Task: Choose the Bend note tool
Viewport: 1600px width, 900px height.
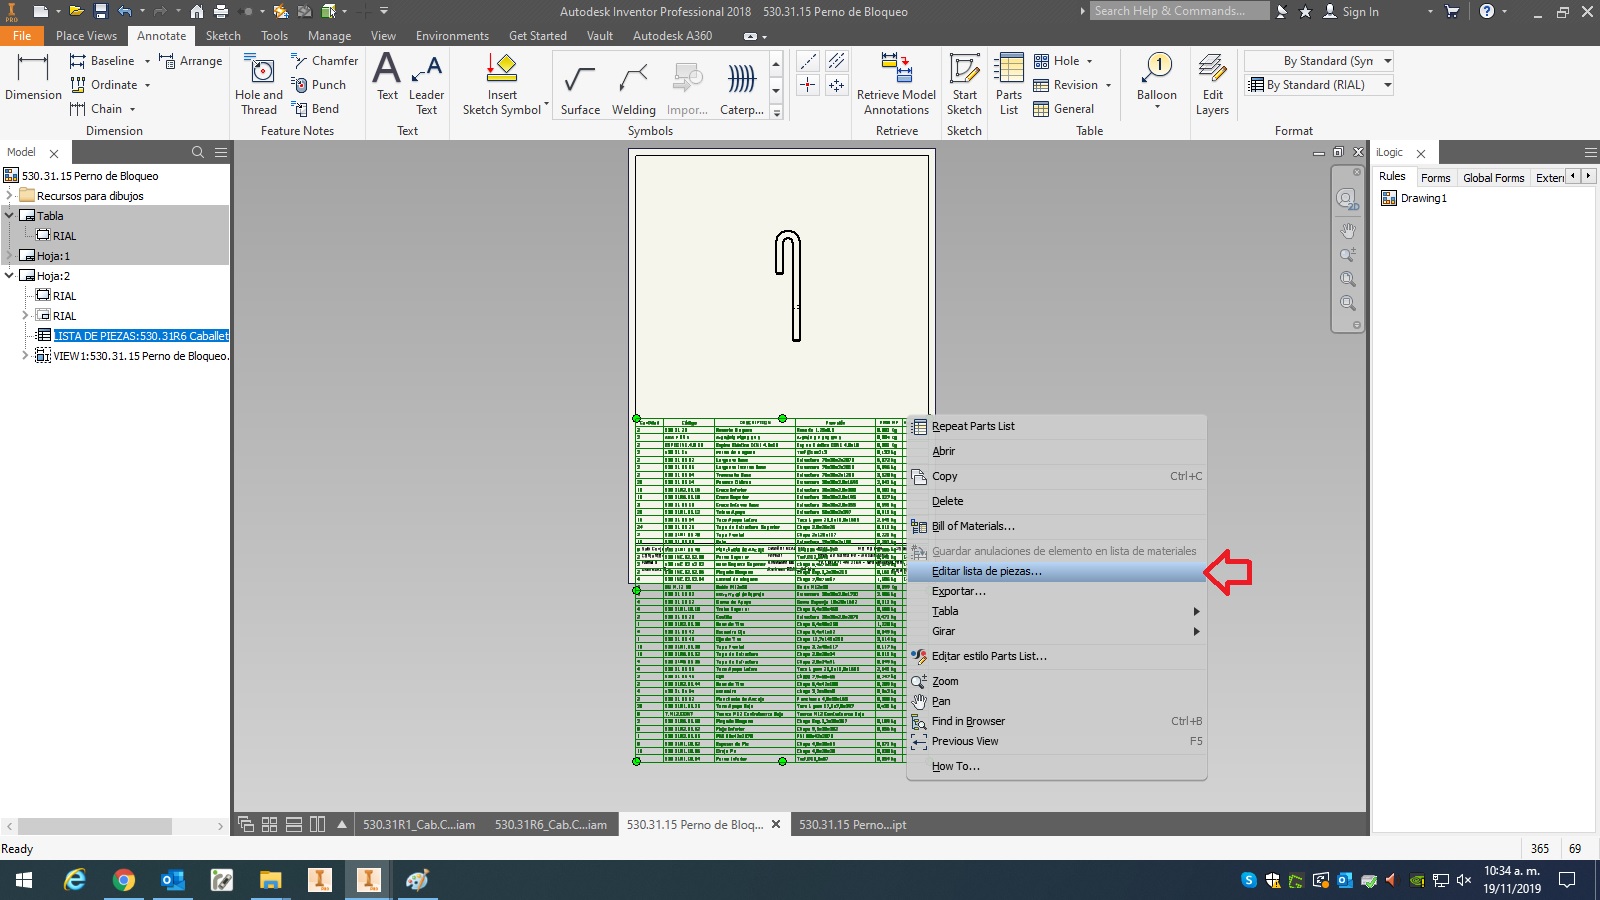Action: [x=316, y=109]
